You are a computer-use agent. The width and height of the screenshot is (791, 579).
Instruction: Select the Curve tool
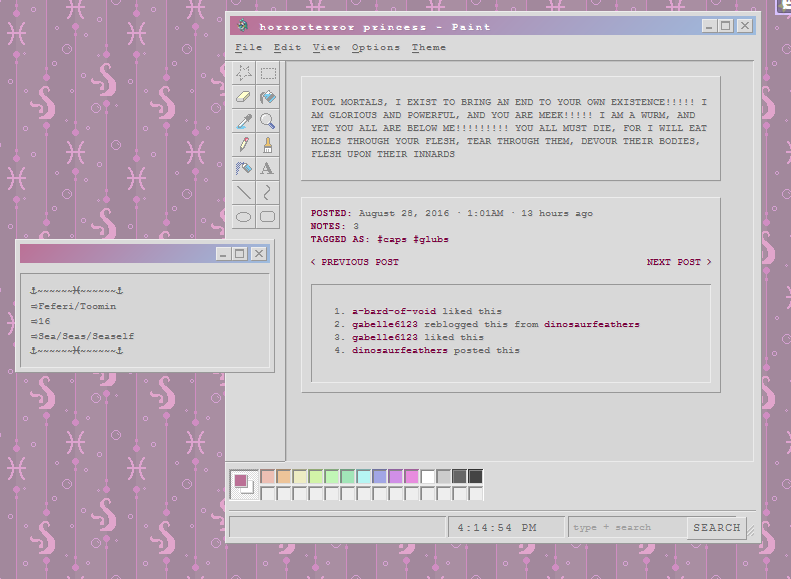point(268,193)
